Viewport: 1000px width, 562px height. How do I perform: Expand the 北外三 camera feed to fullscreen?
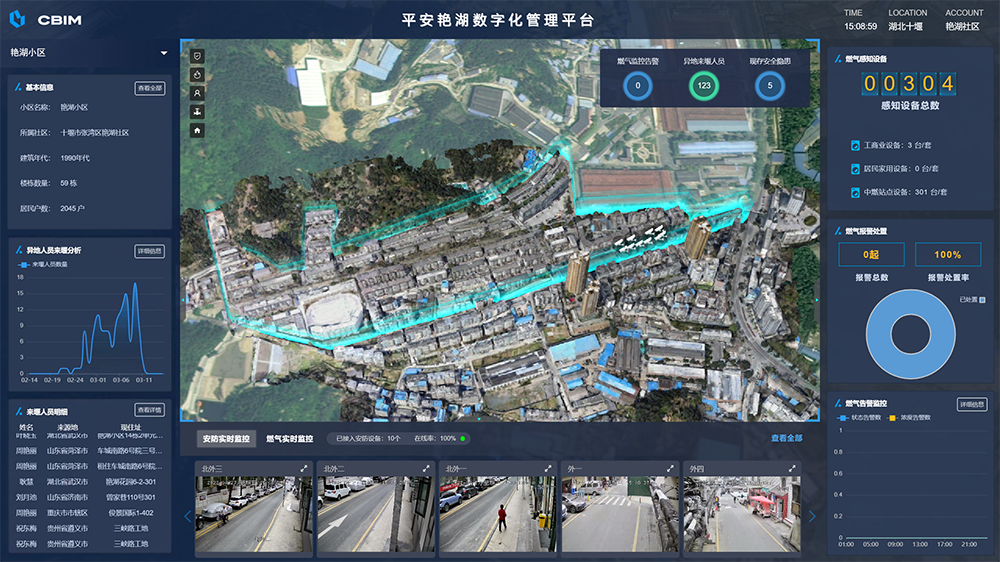point(304,468)
